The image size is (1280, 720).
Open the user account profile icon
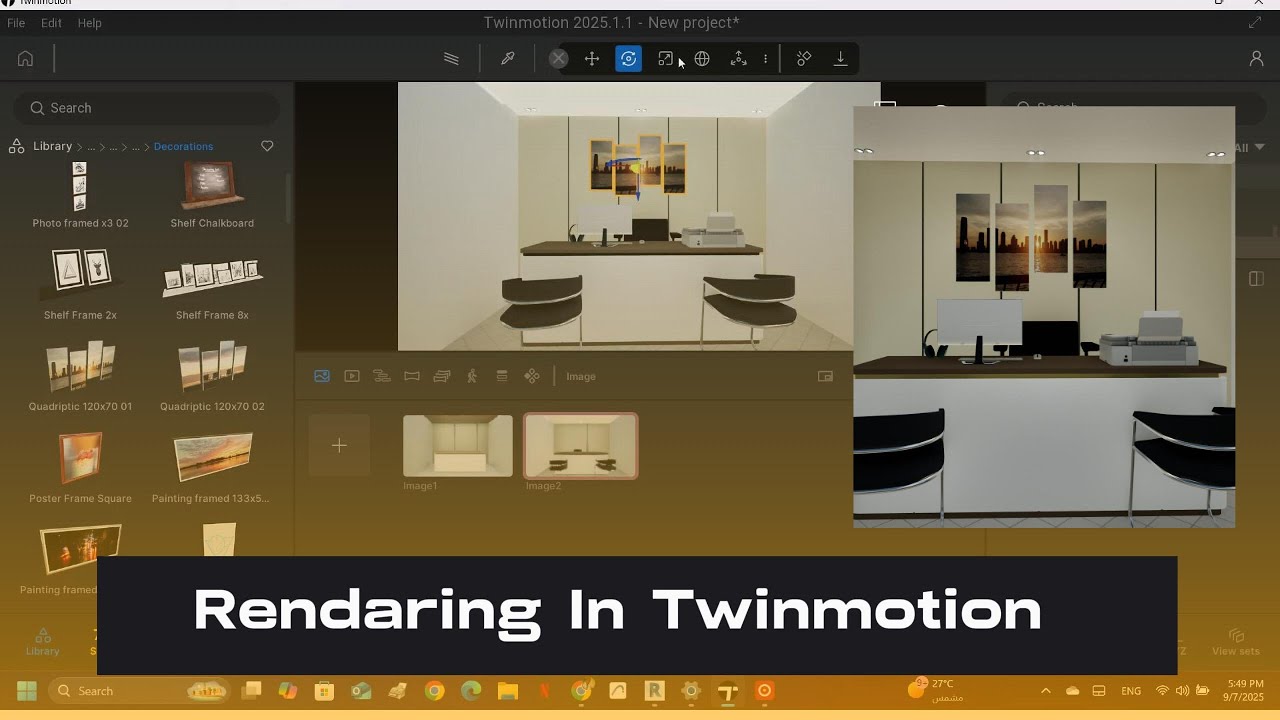click(x=1257, y=59)
